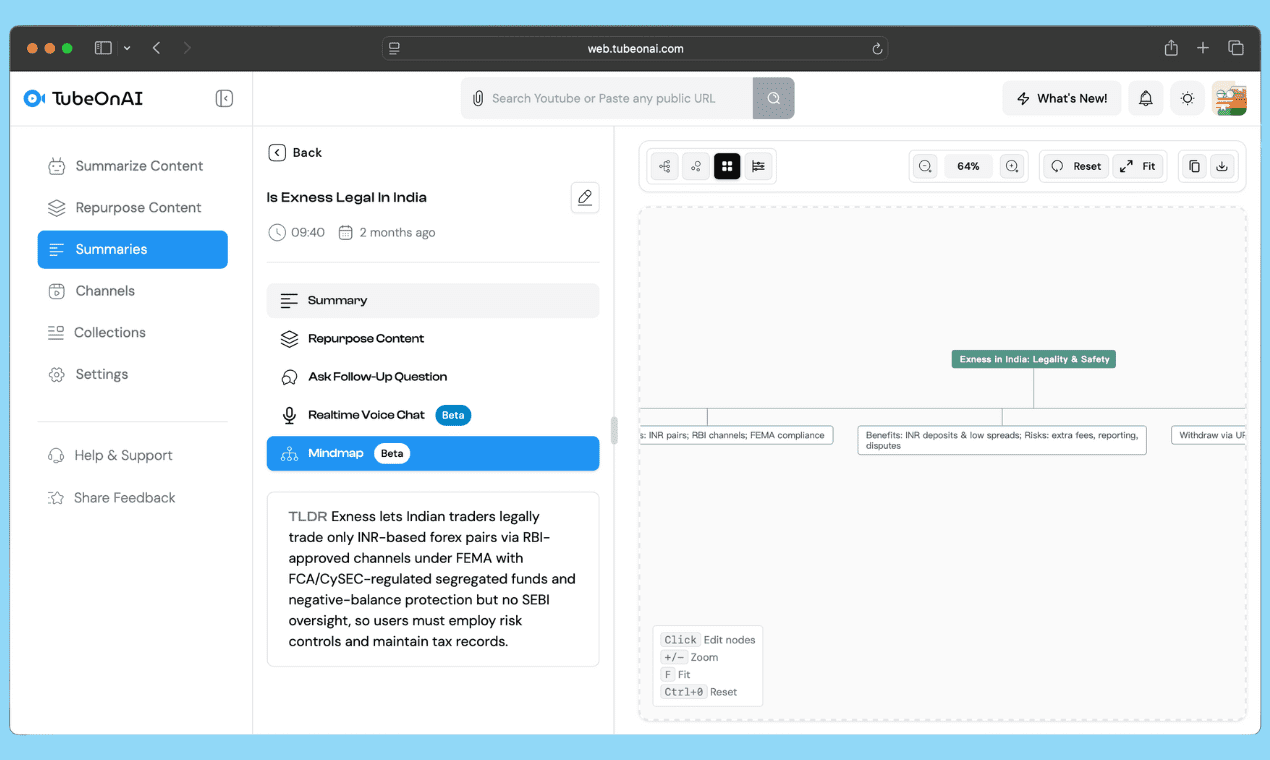Toggle light and dark theme
Image resolution: width=1270 pixels, height=760 pixels.
pyautogui.click(x=1187, y=98)
